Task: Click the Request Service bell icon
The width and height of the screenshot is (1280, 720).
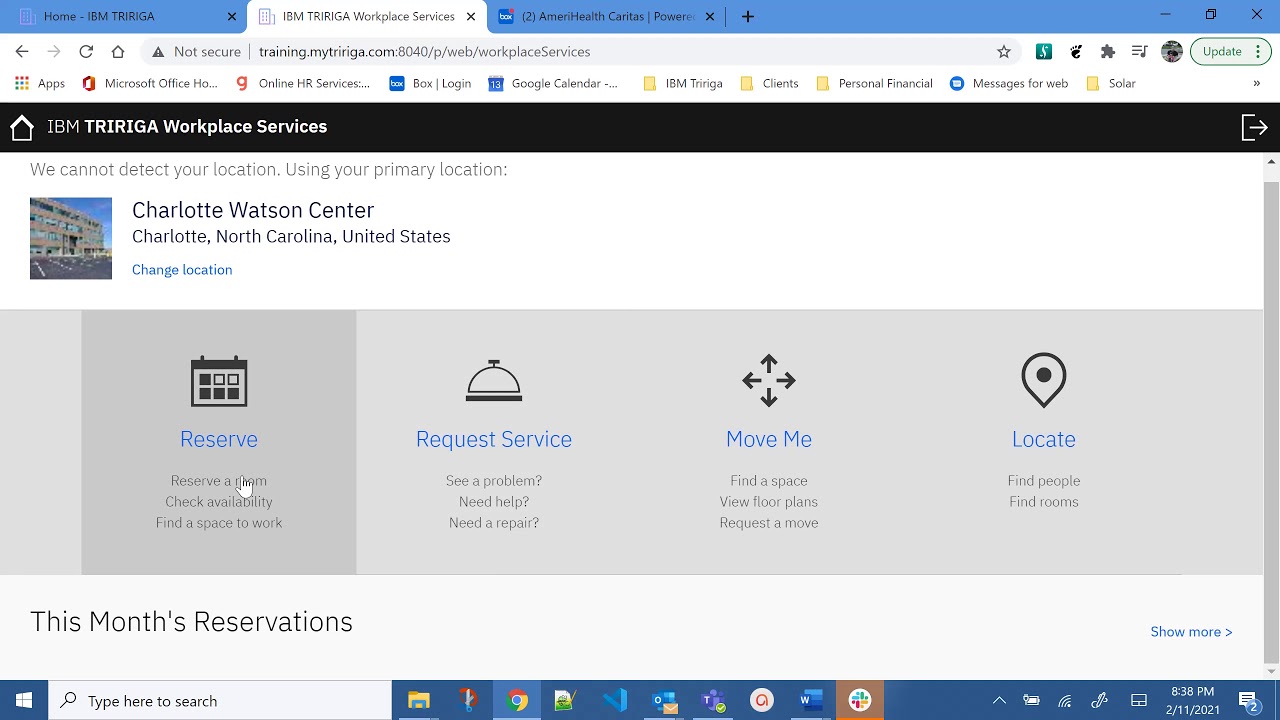Action: tap(494, 381)
